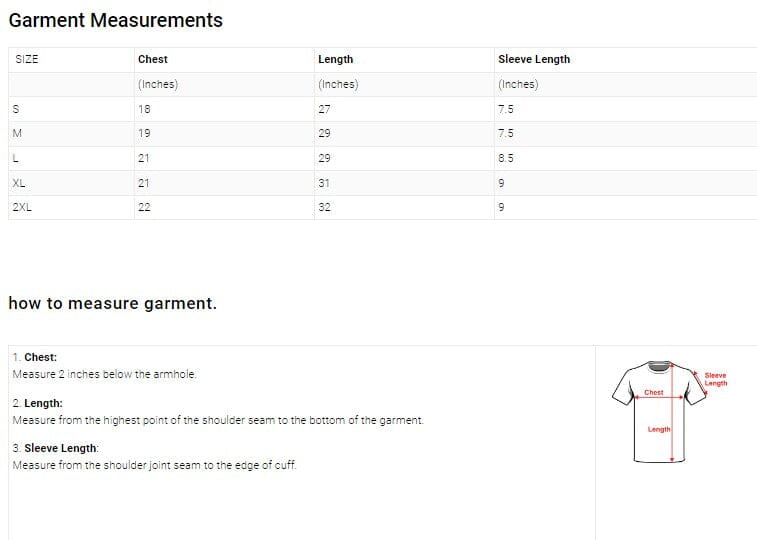Click the chest value 18 for size S
The image size is (757, 540).
click(144, 109)
